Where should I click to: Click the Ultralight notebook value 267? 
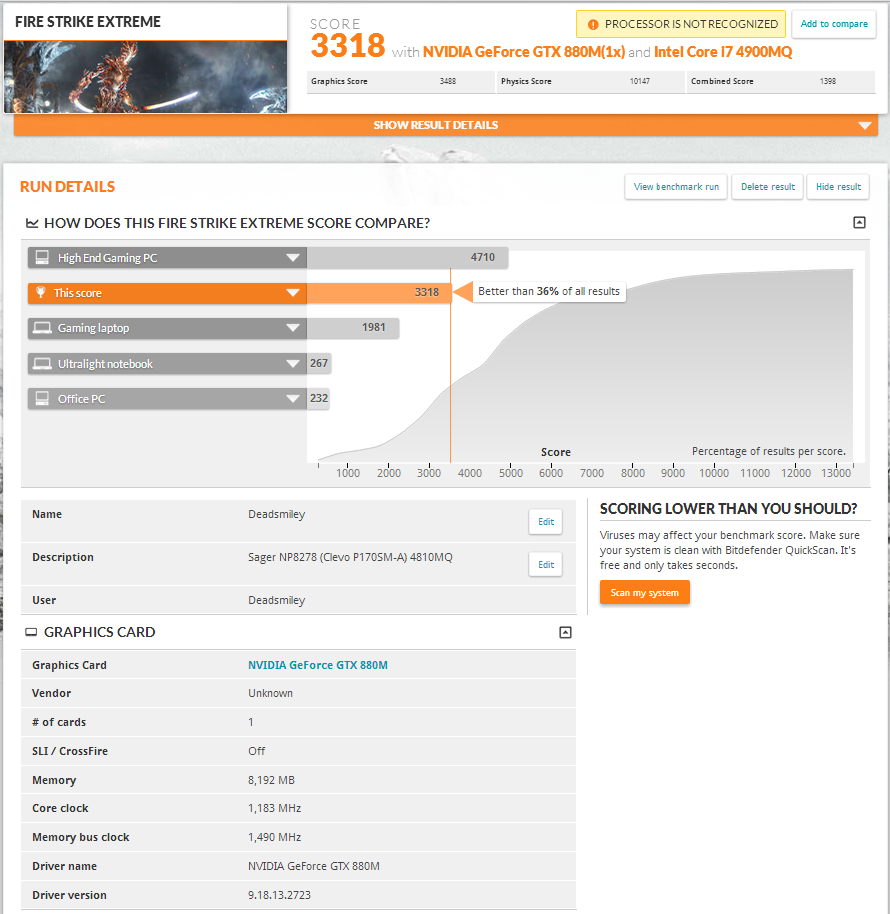[319, 363]
